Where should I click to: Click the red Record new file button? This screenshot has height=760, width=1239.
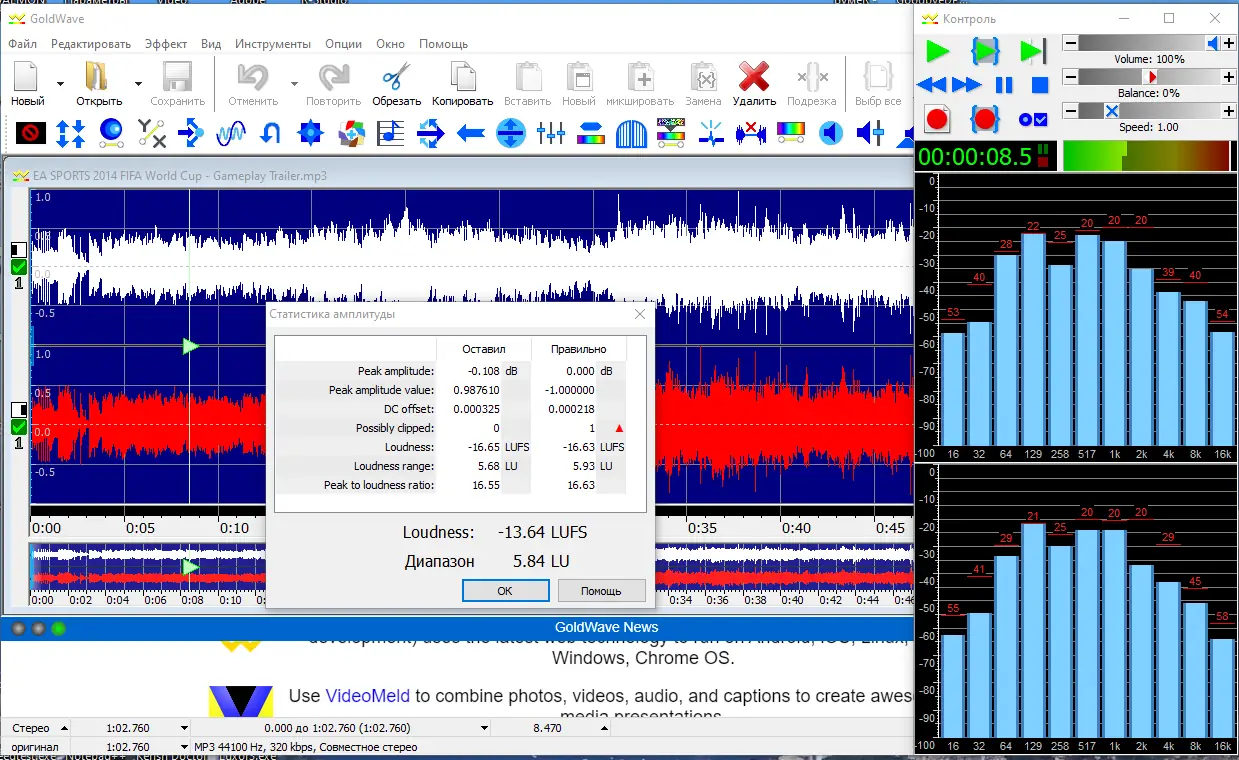936,119
